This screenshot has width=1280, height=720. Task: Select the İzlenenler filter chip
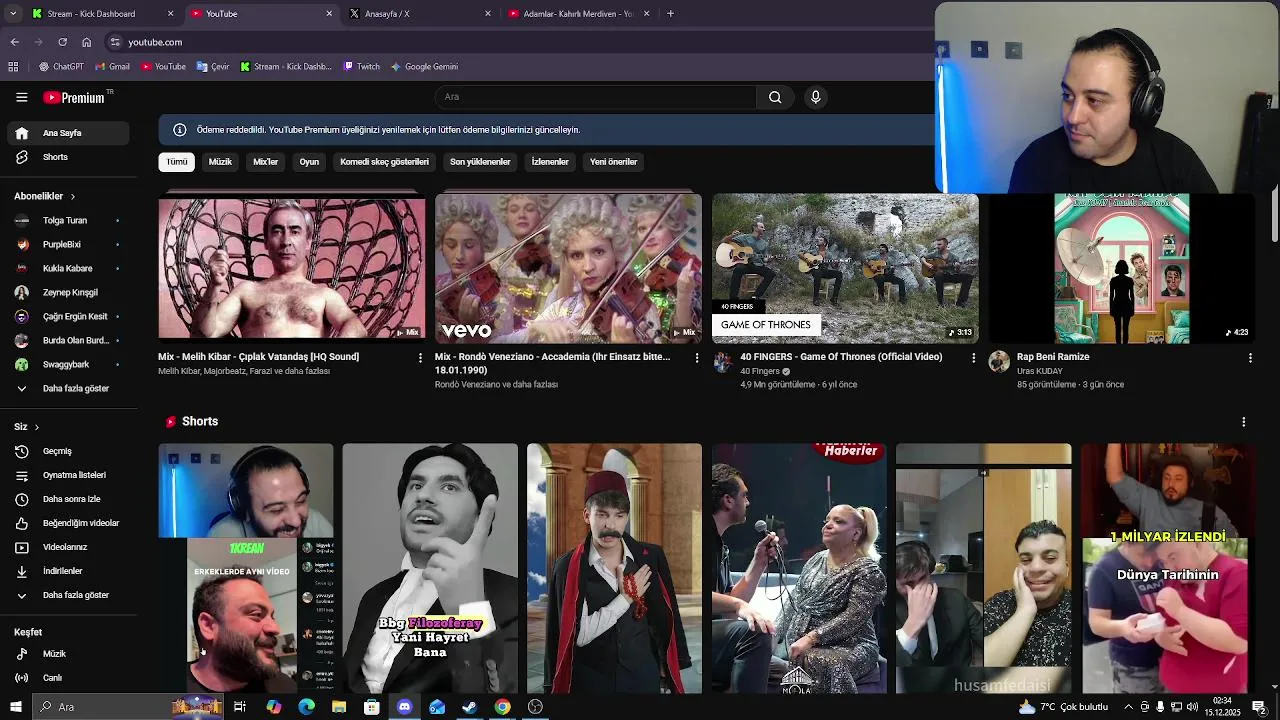tap(550, 162)
